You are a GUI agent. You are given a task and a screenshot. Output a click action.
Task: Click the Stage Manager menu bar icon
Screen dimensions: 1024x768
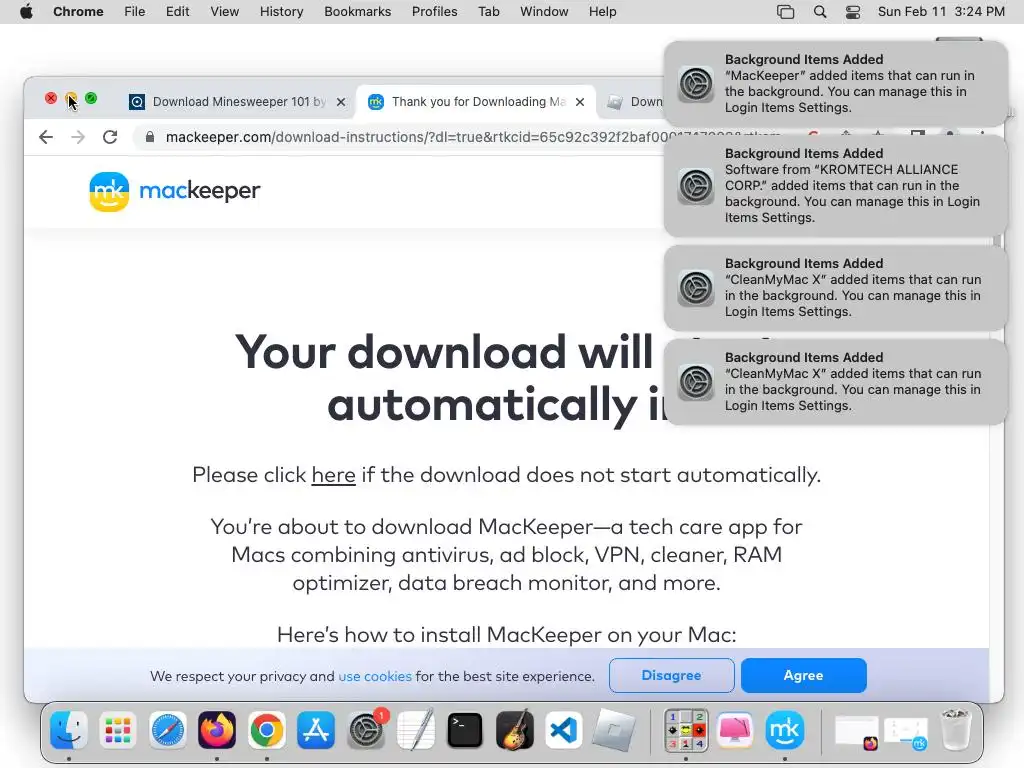tap(786, 12)
